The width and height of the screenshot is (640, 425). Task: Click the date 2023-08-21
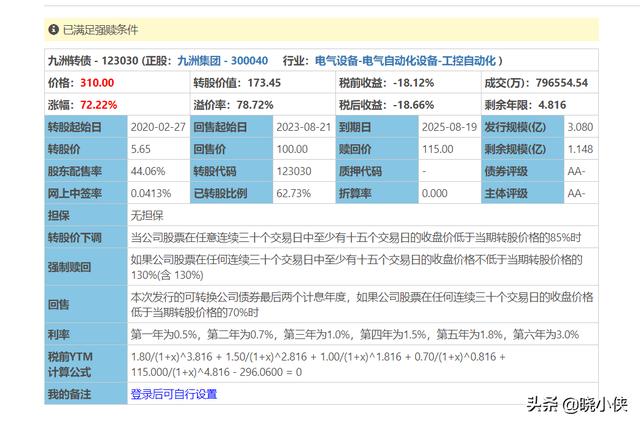point(304,127)
